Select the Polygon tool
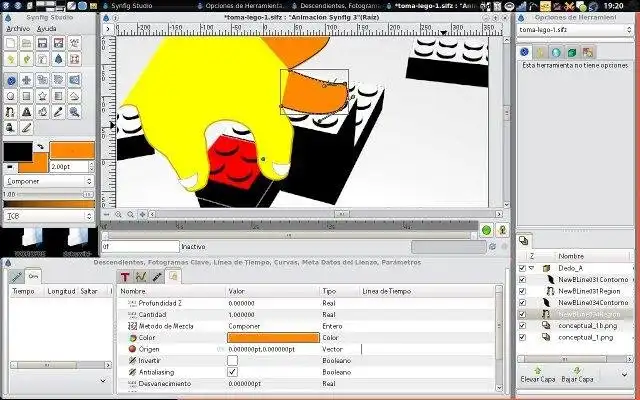 (x=74, y=96)
